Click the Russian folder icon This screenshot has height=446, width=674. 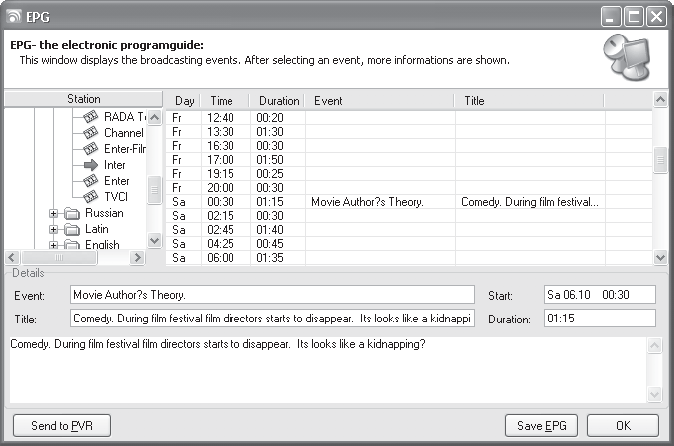(x=72, y=214)
